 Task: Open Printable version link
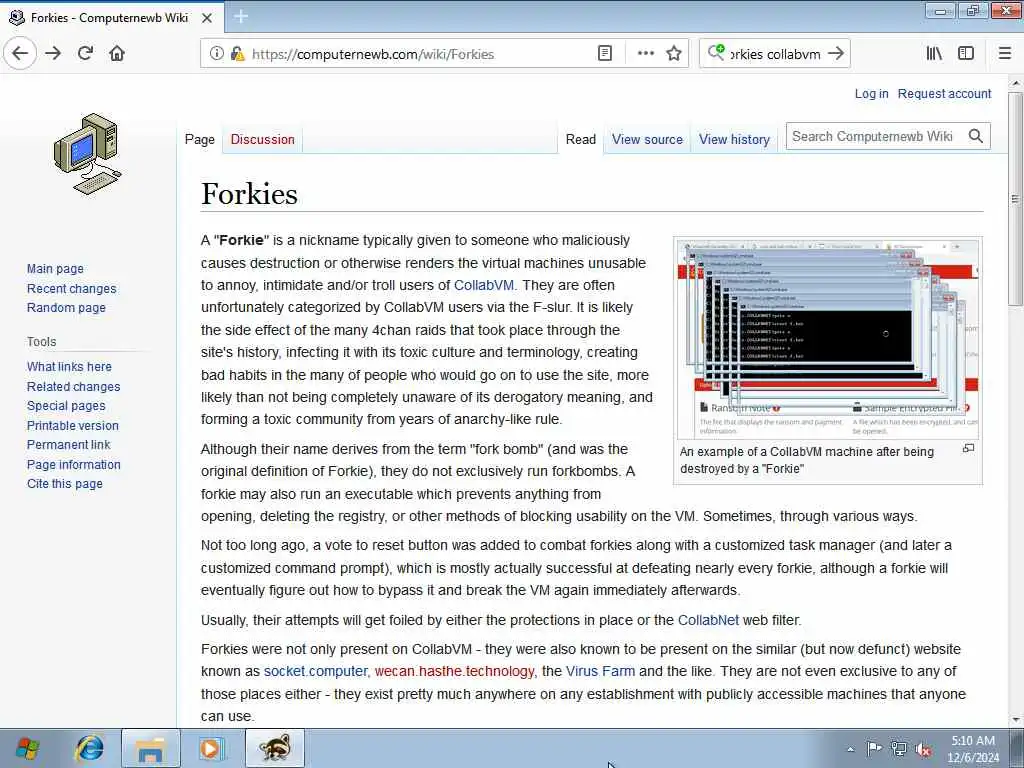tap(72, 425)
